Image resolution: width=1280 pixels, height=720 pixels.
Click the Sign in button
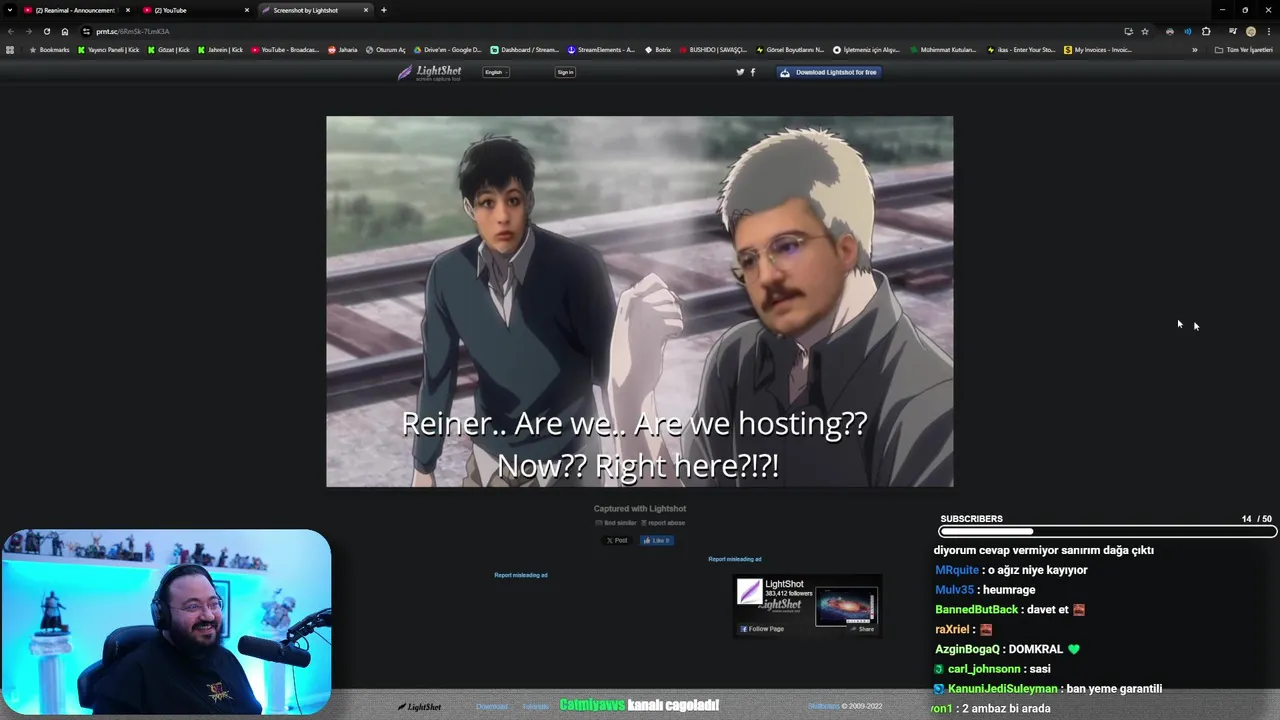(x=565, y=72)
